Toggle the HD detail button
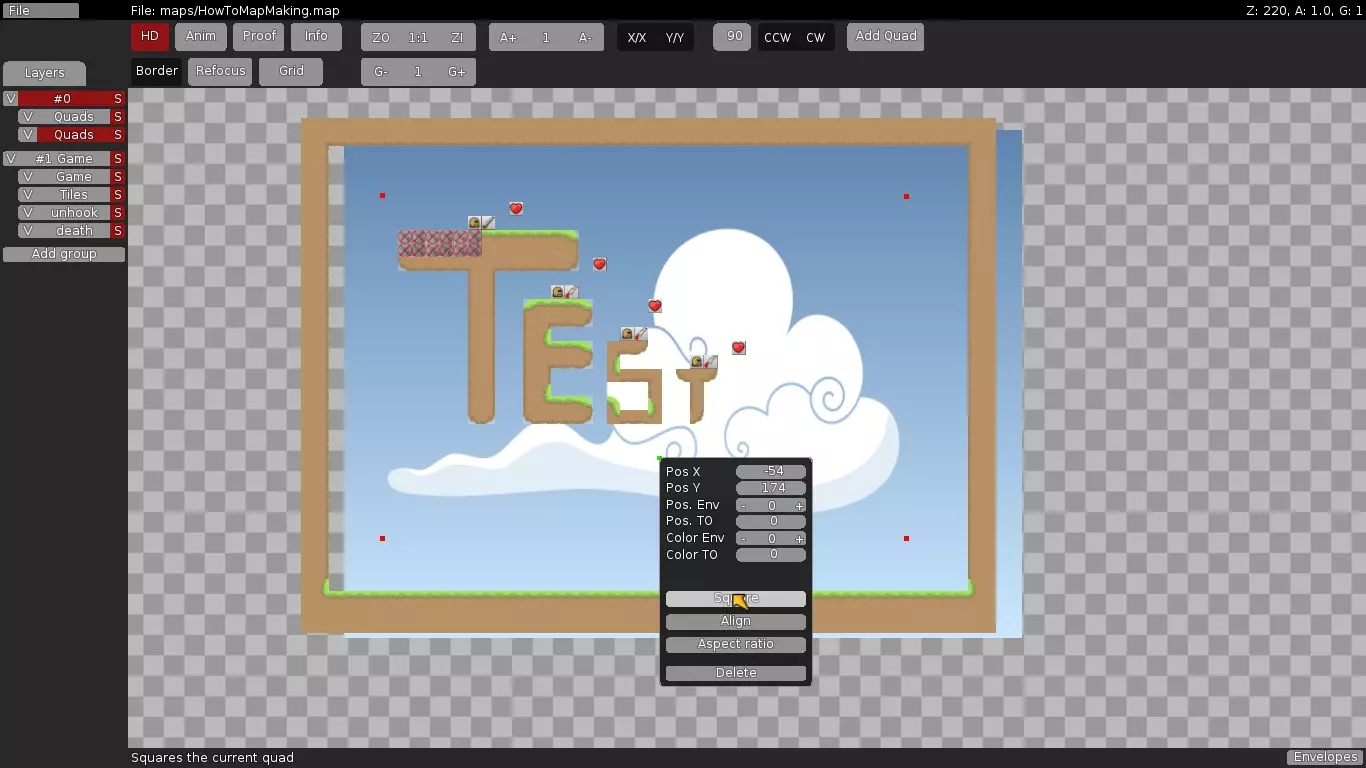This screenshot has width=1366, height=768. pyautogui.click(x=149, y=37)
